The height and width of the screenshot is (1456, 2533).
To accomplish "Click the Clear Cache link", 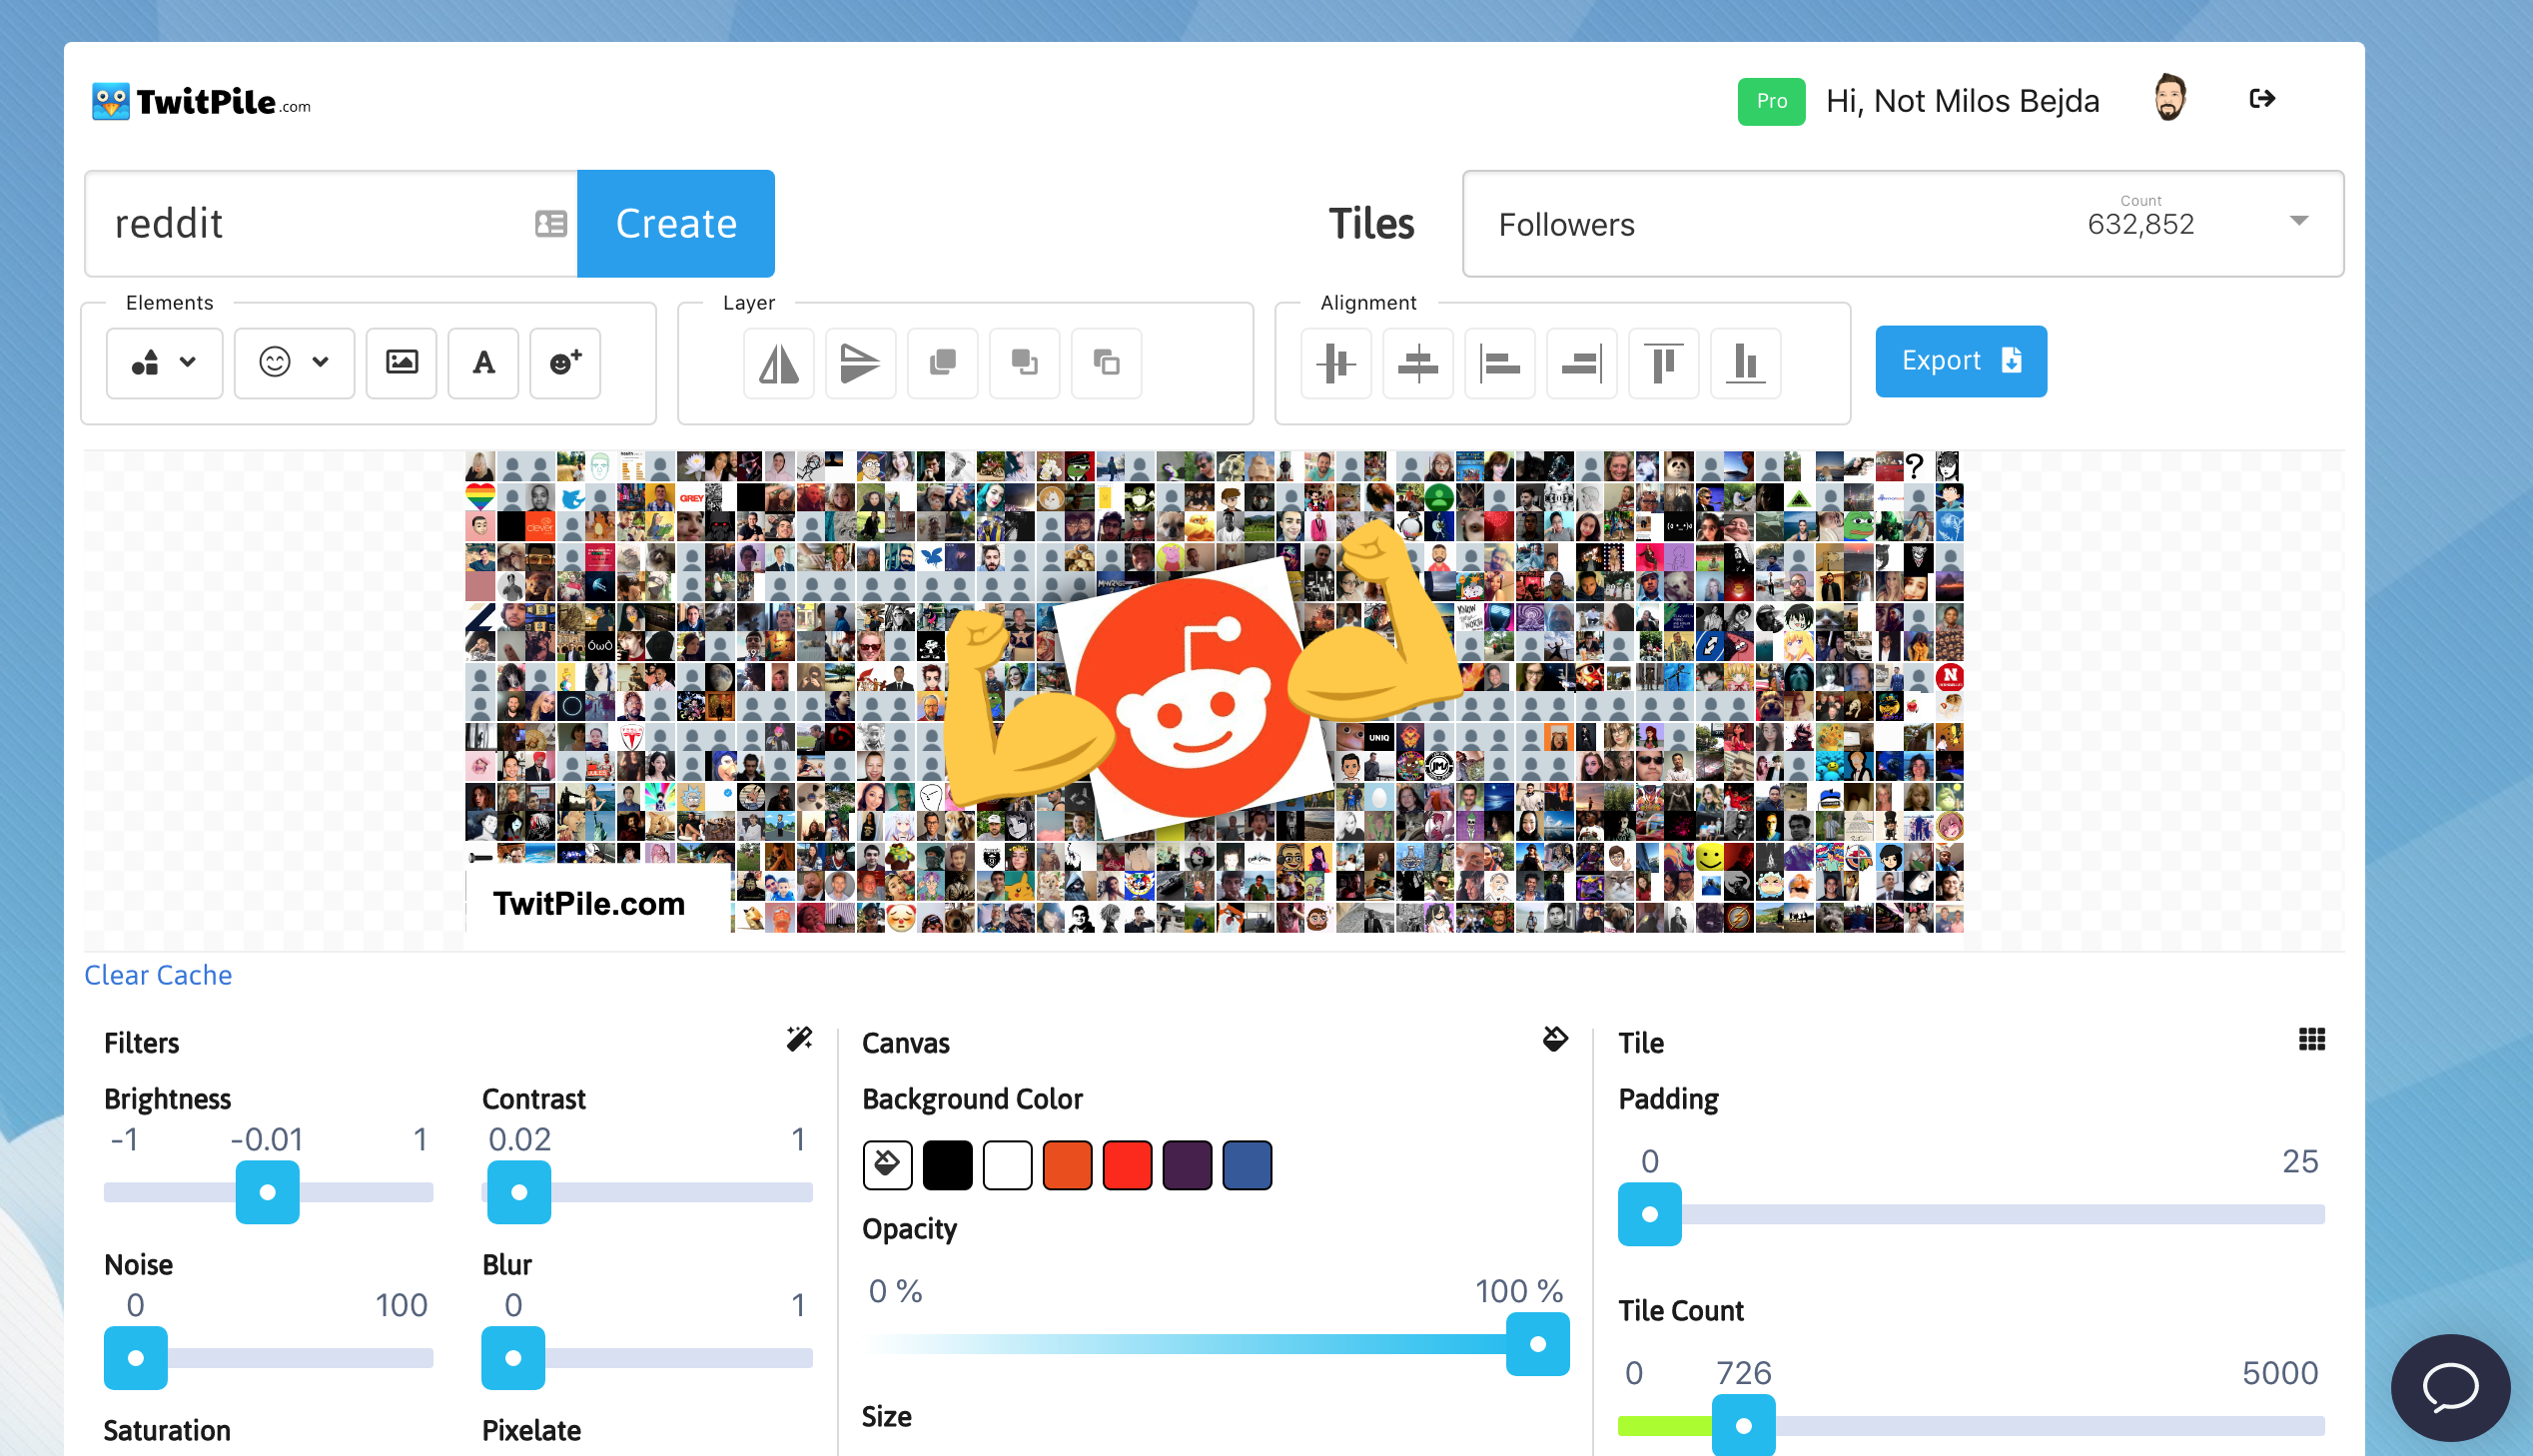I will click(158, 975).
